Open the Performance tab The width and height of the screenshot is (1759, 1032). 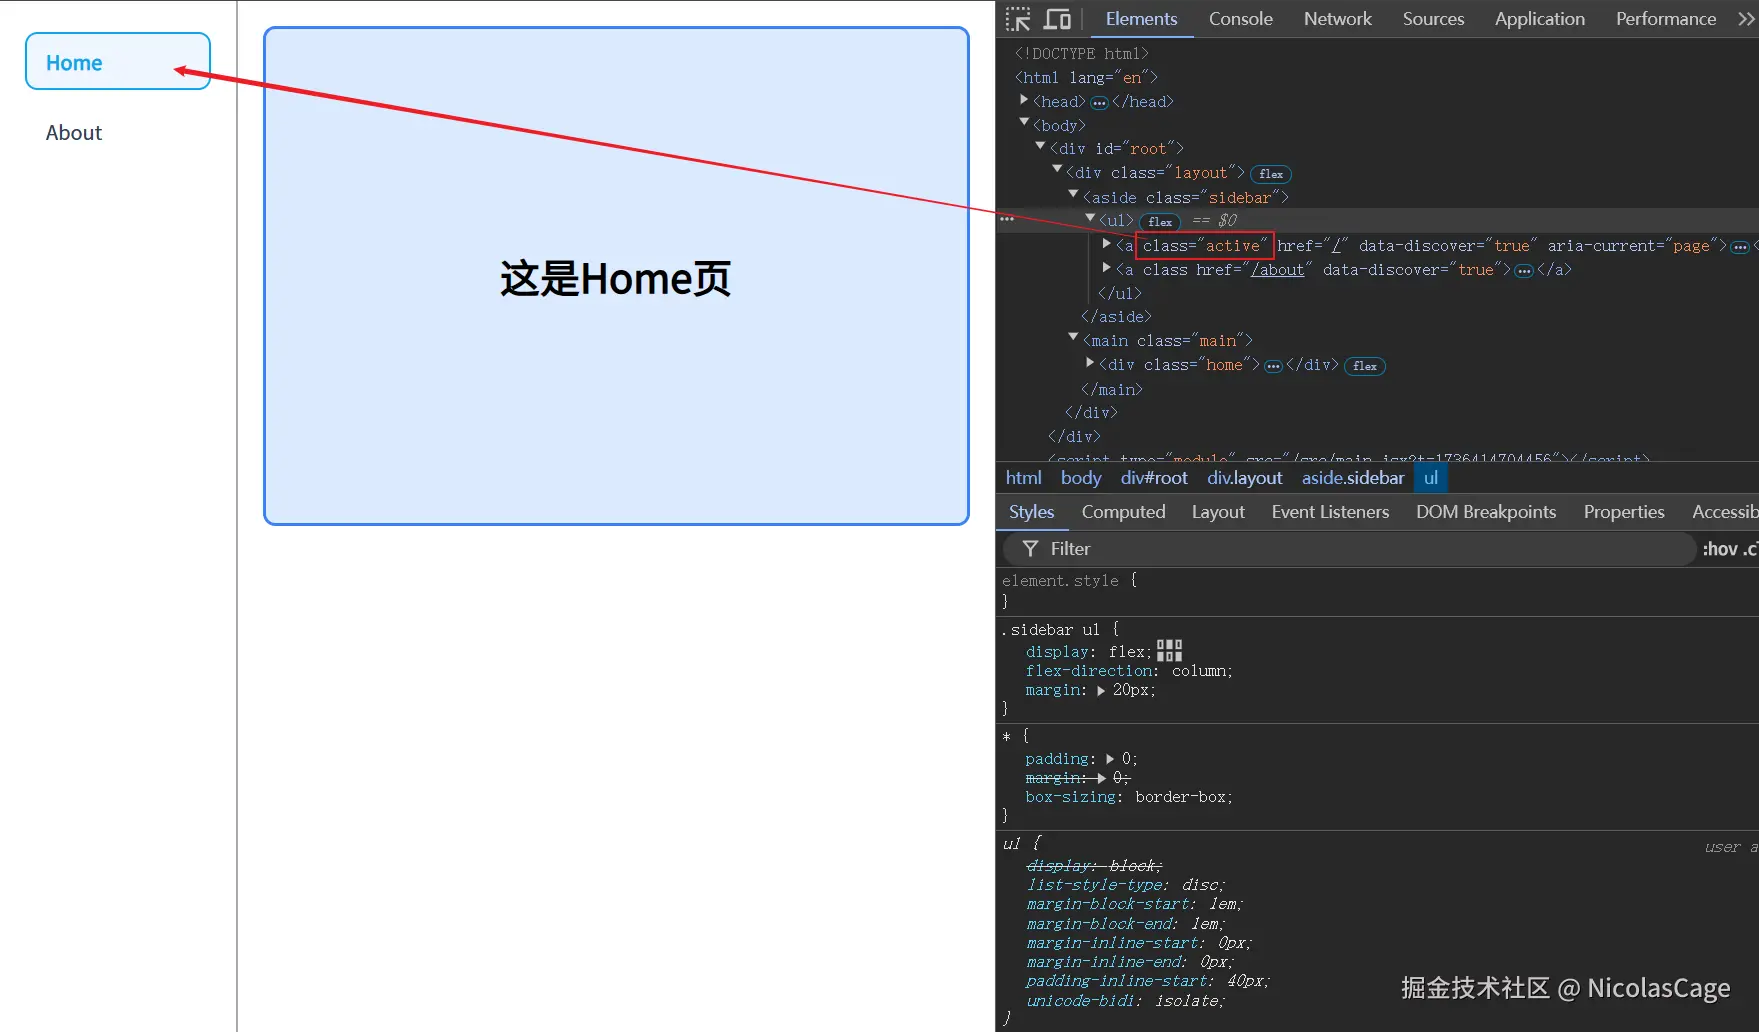point(1665,19)
